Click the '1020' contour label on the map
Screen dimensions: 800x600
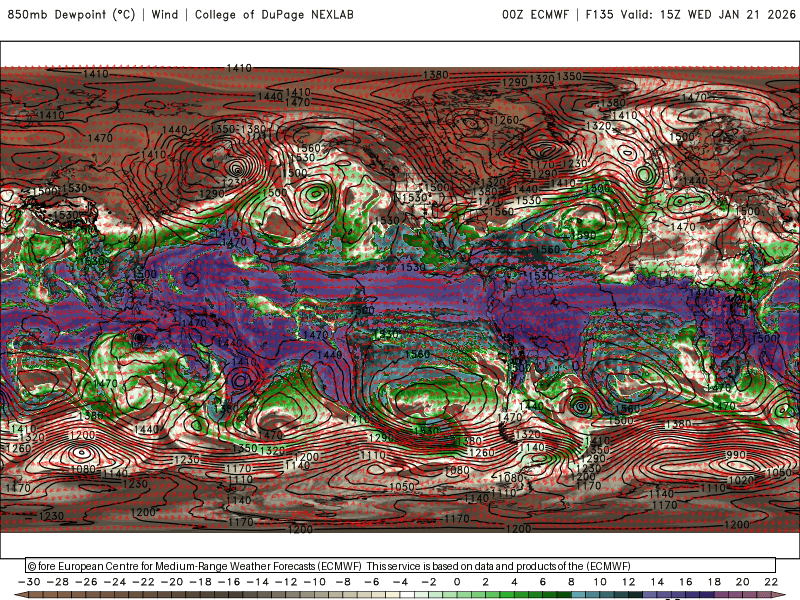(740, 480)
